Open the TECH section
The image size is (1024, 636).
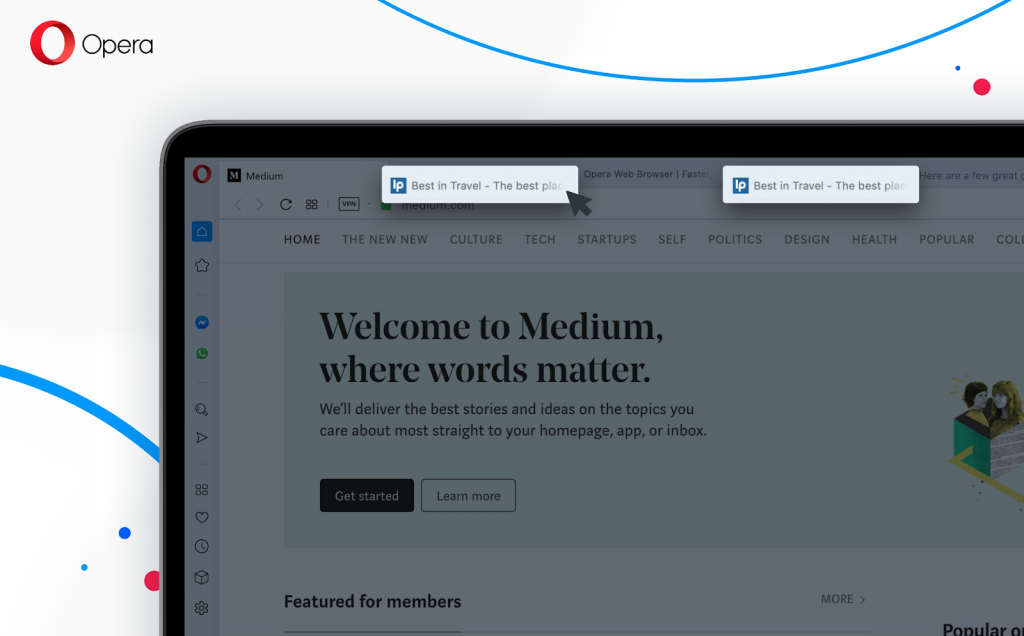click(540, 240)
